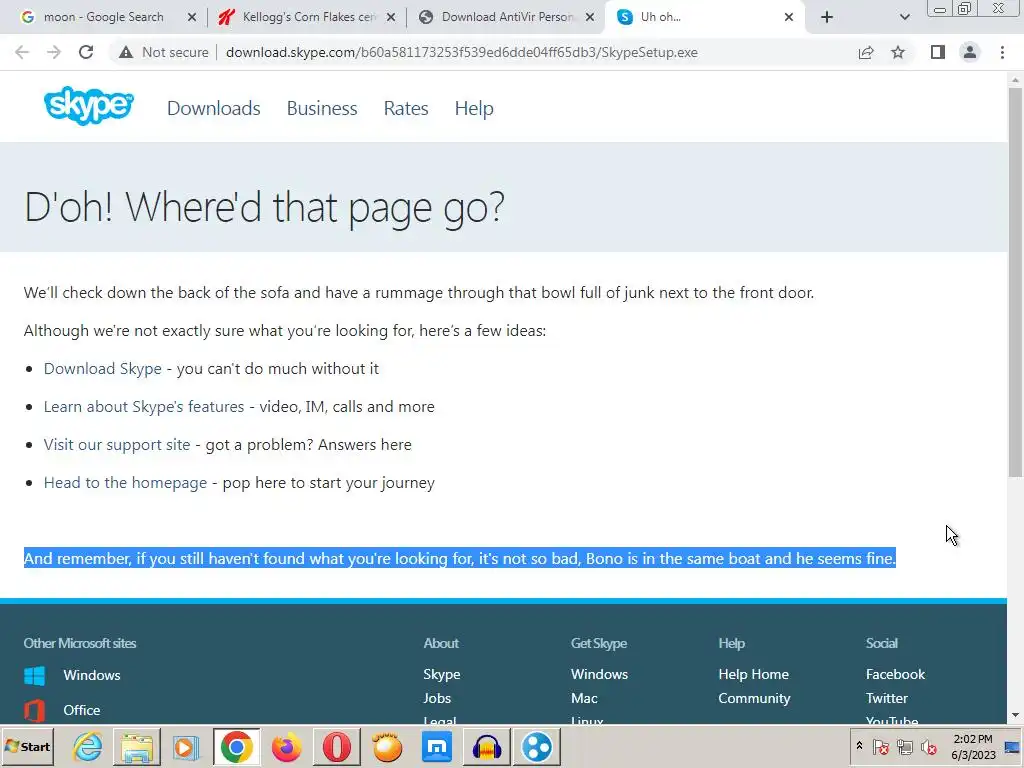This screenshot has width=1024, height=768.
Task: Open Office under Other Microsoft sites
Action: pyautogui.click(x=82, y=710)
